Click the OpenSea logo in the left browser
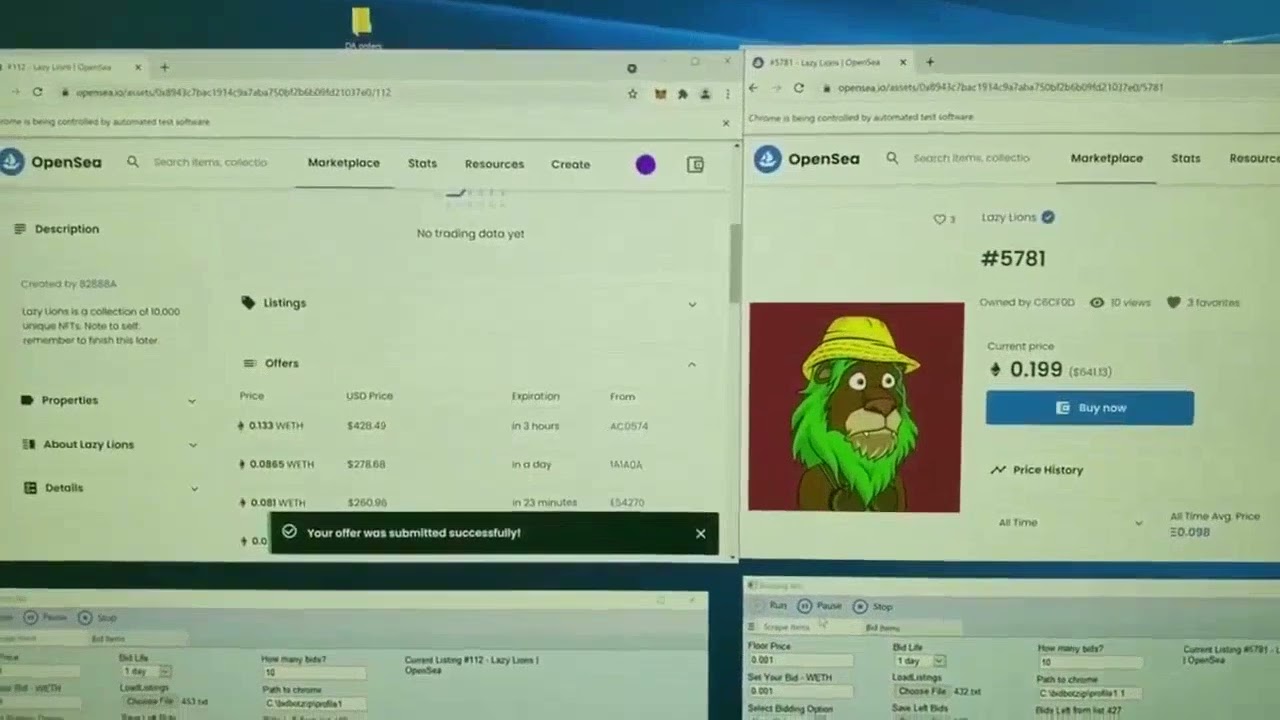 [51, 162]
